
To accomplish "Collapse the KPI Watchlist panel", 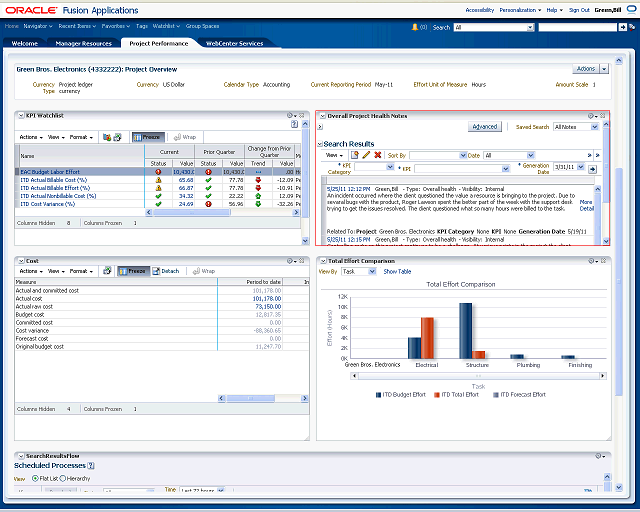I will click(20, 116).
